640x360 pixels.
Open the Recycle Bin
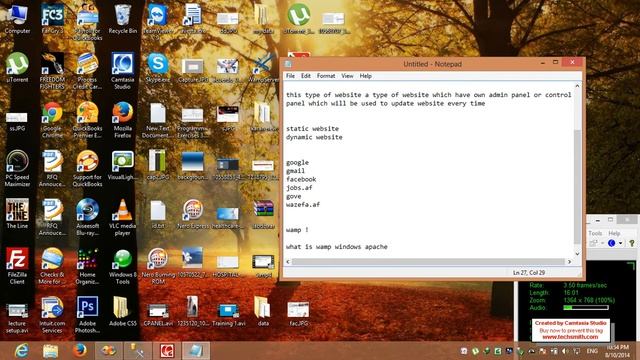pyautogui.click(x=122, y=19)
